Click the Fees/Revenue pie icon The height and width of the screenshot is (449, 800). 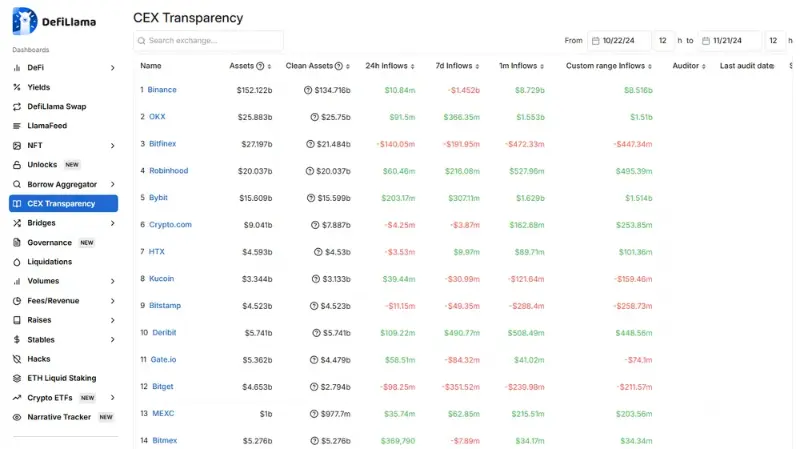point(17,301)
